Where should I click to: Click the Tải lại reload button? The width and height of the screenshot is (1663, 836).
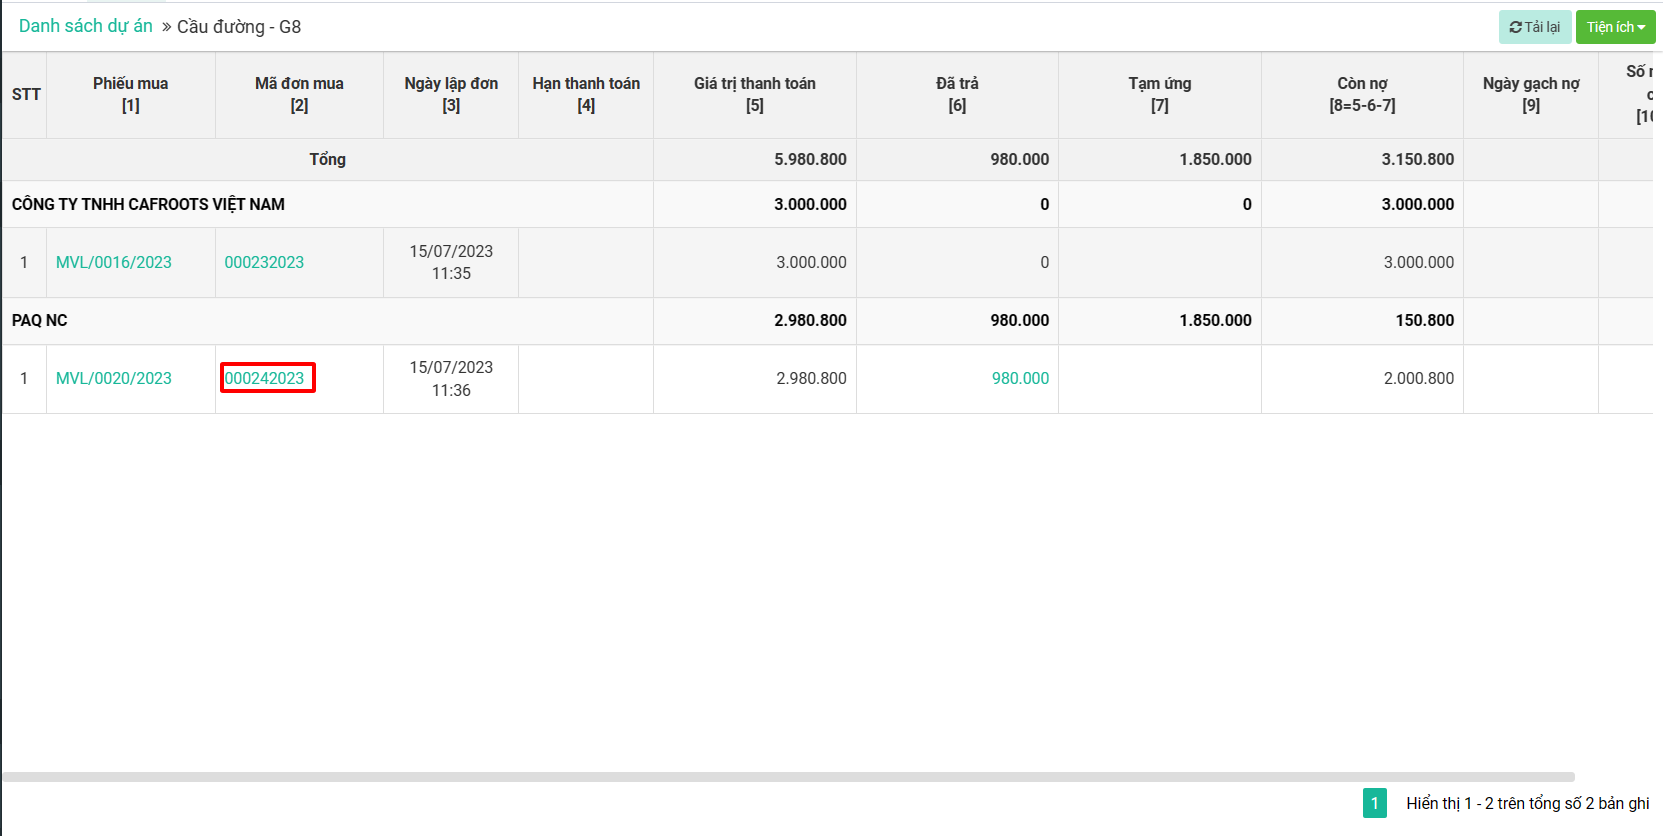[x=1535, y=27]
